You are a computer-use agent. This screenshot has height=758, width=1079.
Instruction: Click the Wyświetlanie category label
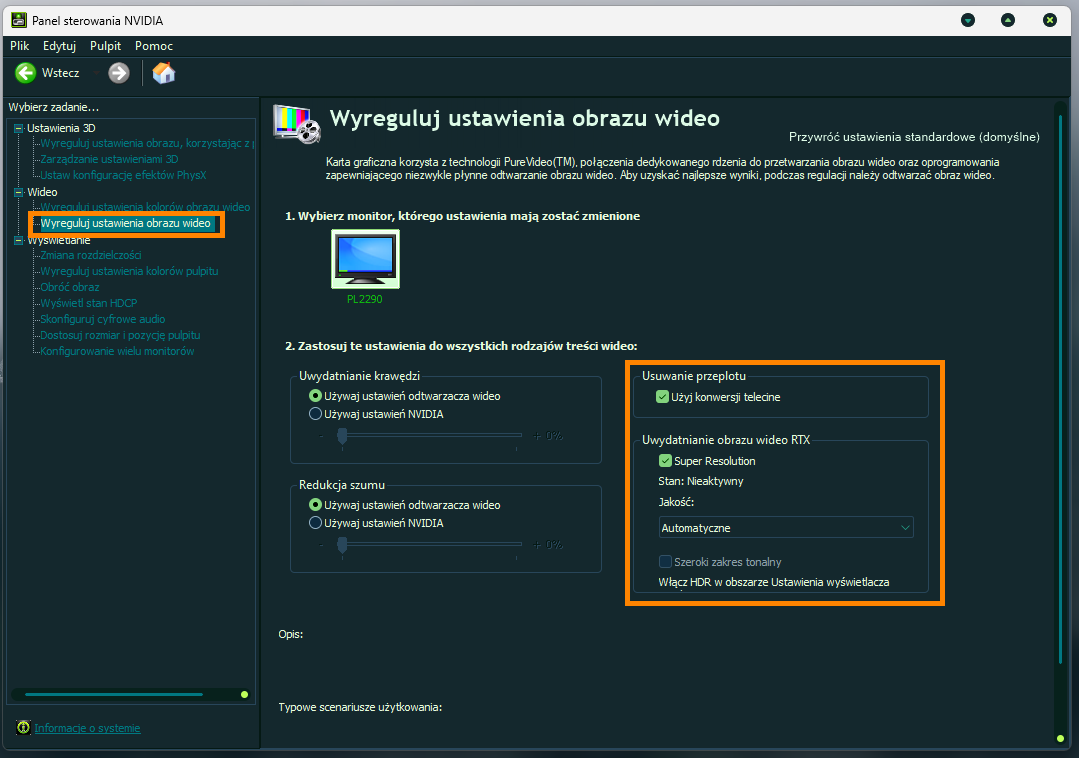[x=58, y=240]
